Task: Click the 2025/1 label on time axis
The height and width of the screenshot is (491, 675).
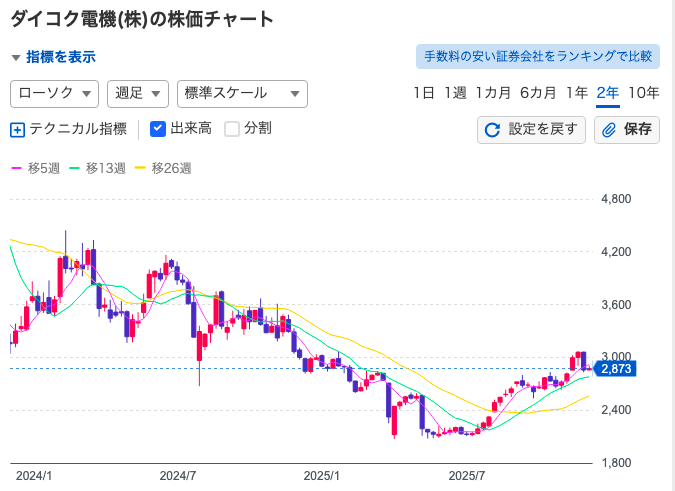Action: pyautogui.click(x=323, y=475)
